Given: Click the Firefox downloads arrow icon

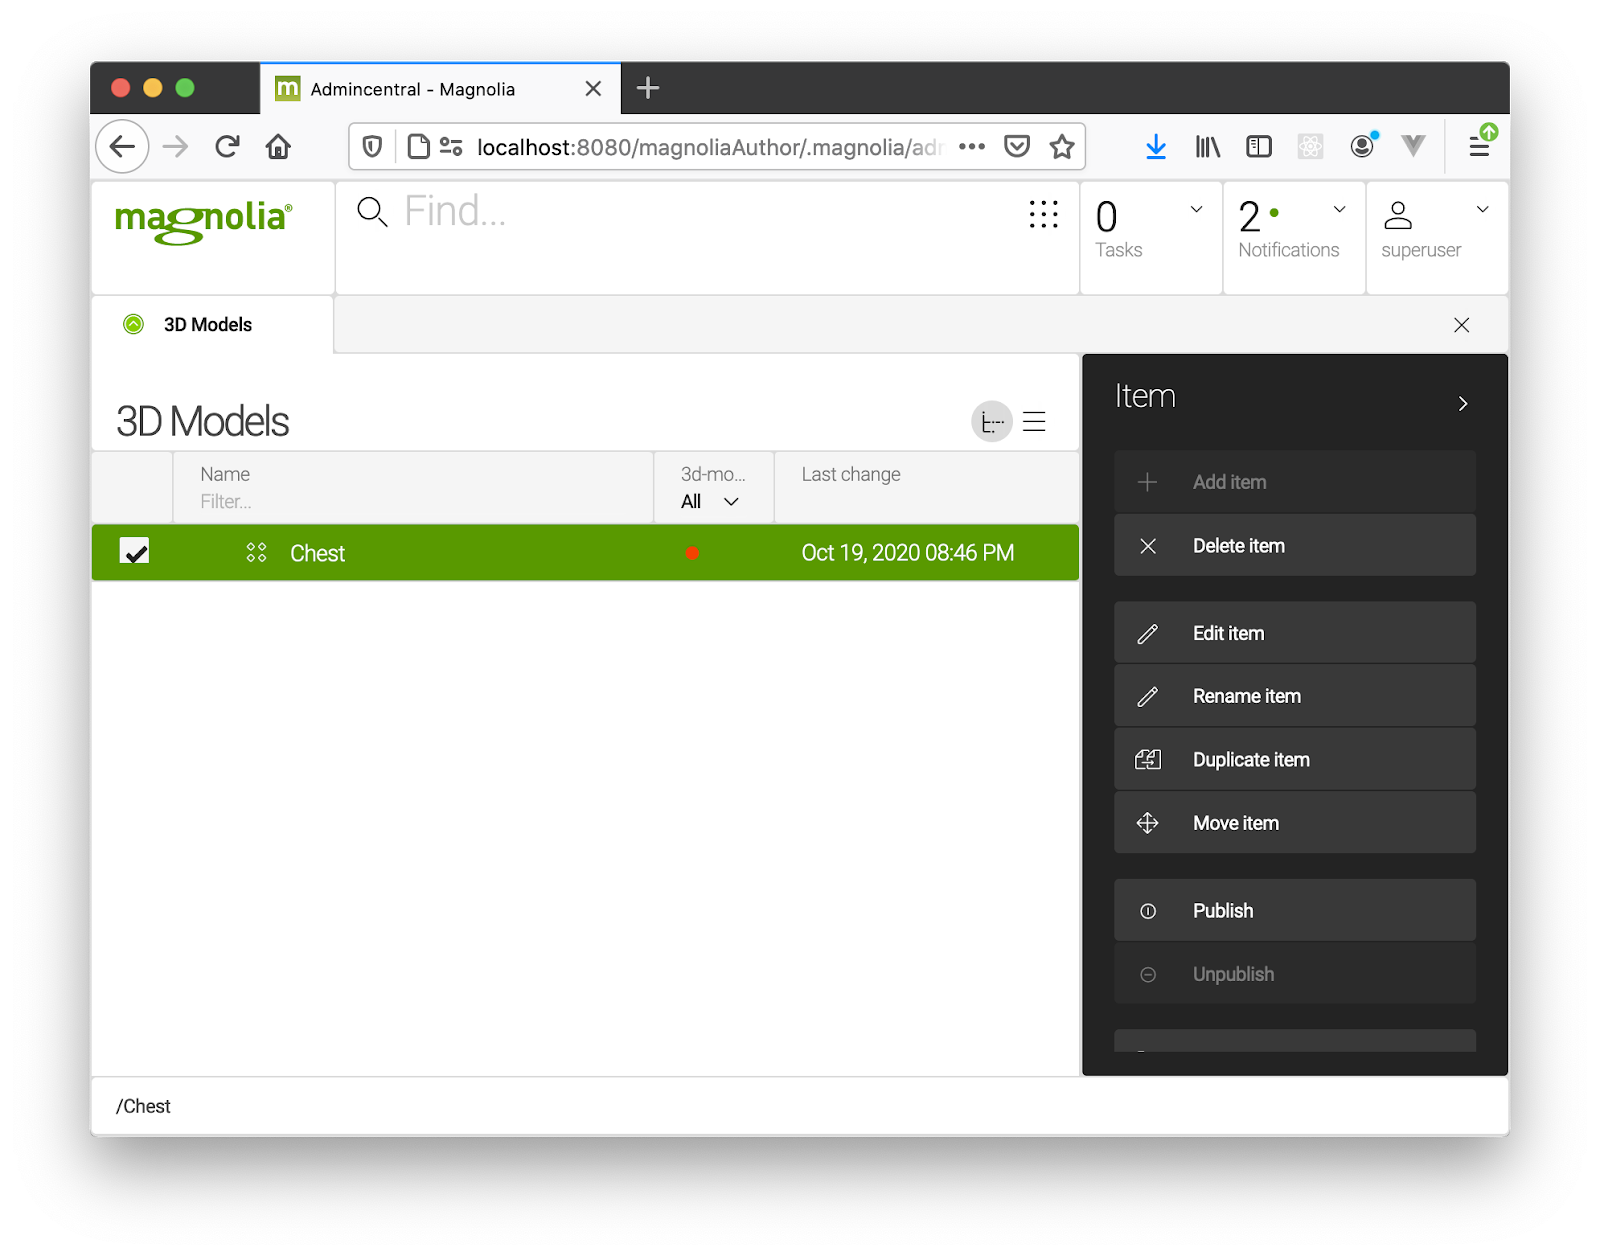Looking at the screenshot, I should pos(1156,147).
